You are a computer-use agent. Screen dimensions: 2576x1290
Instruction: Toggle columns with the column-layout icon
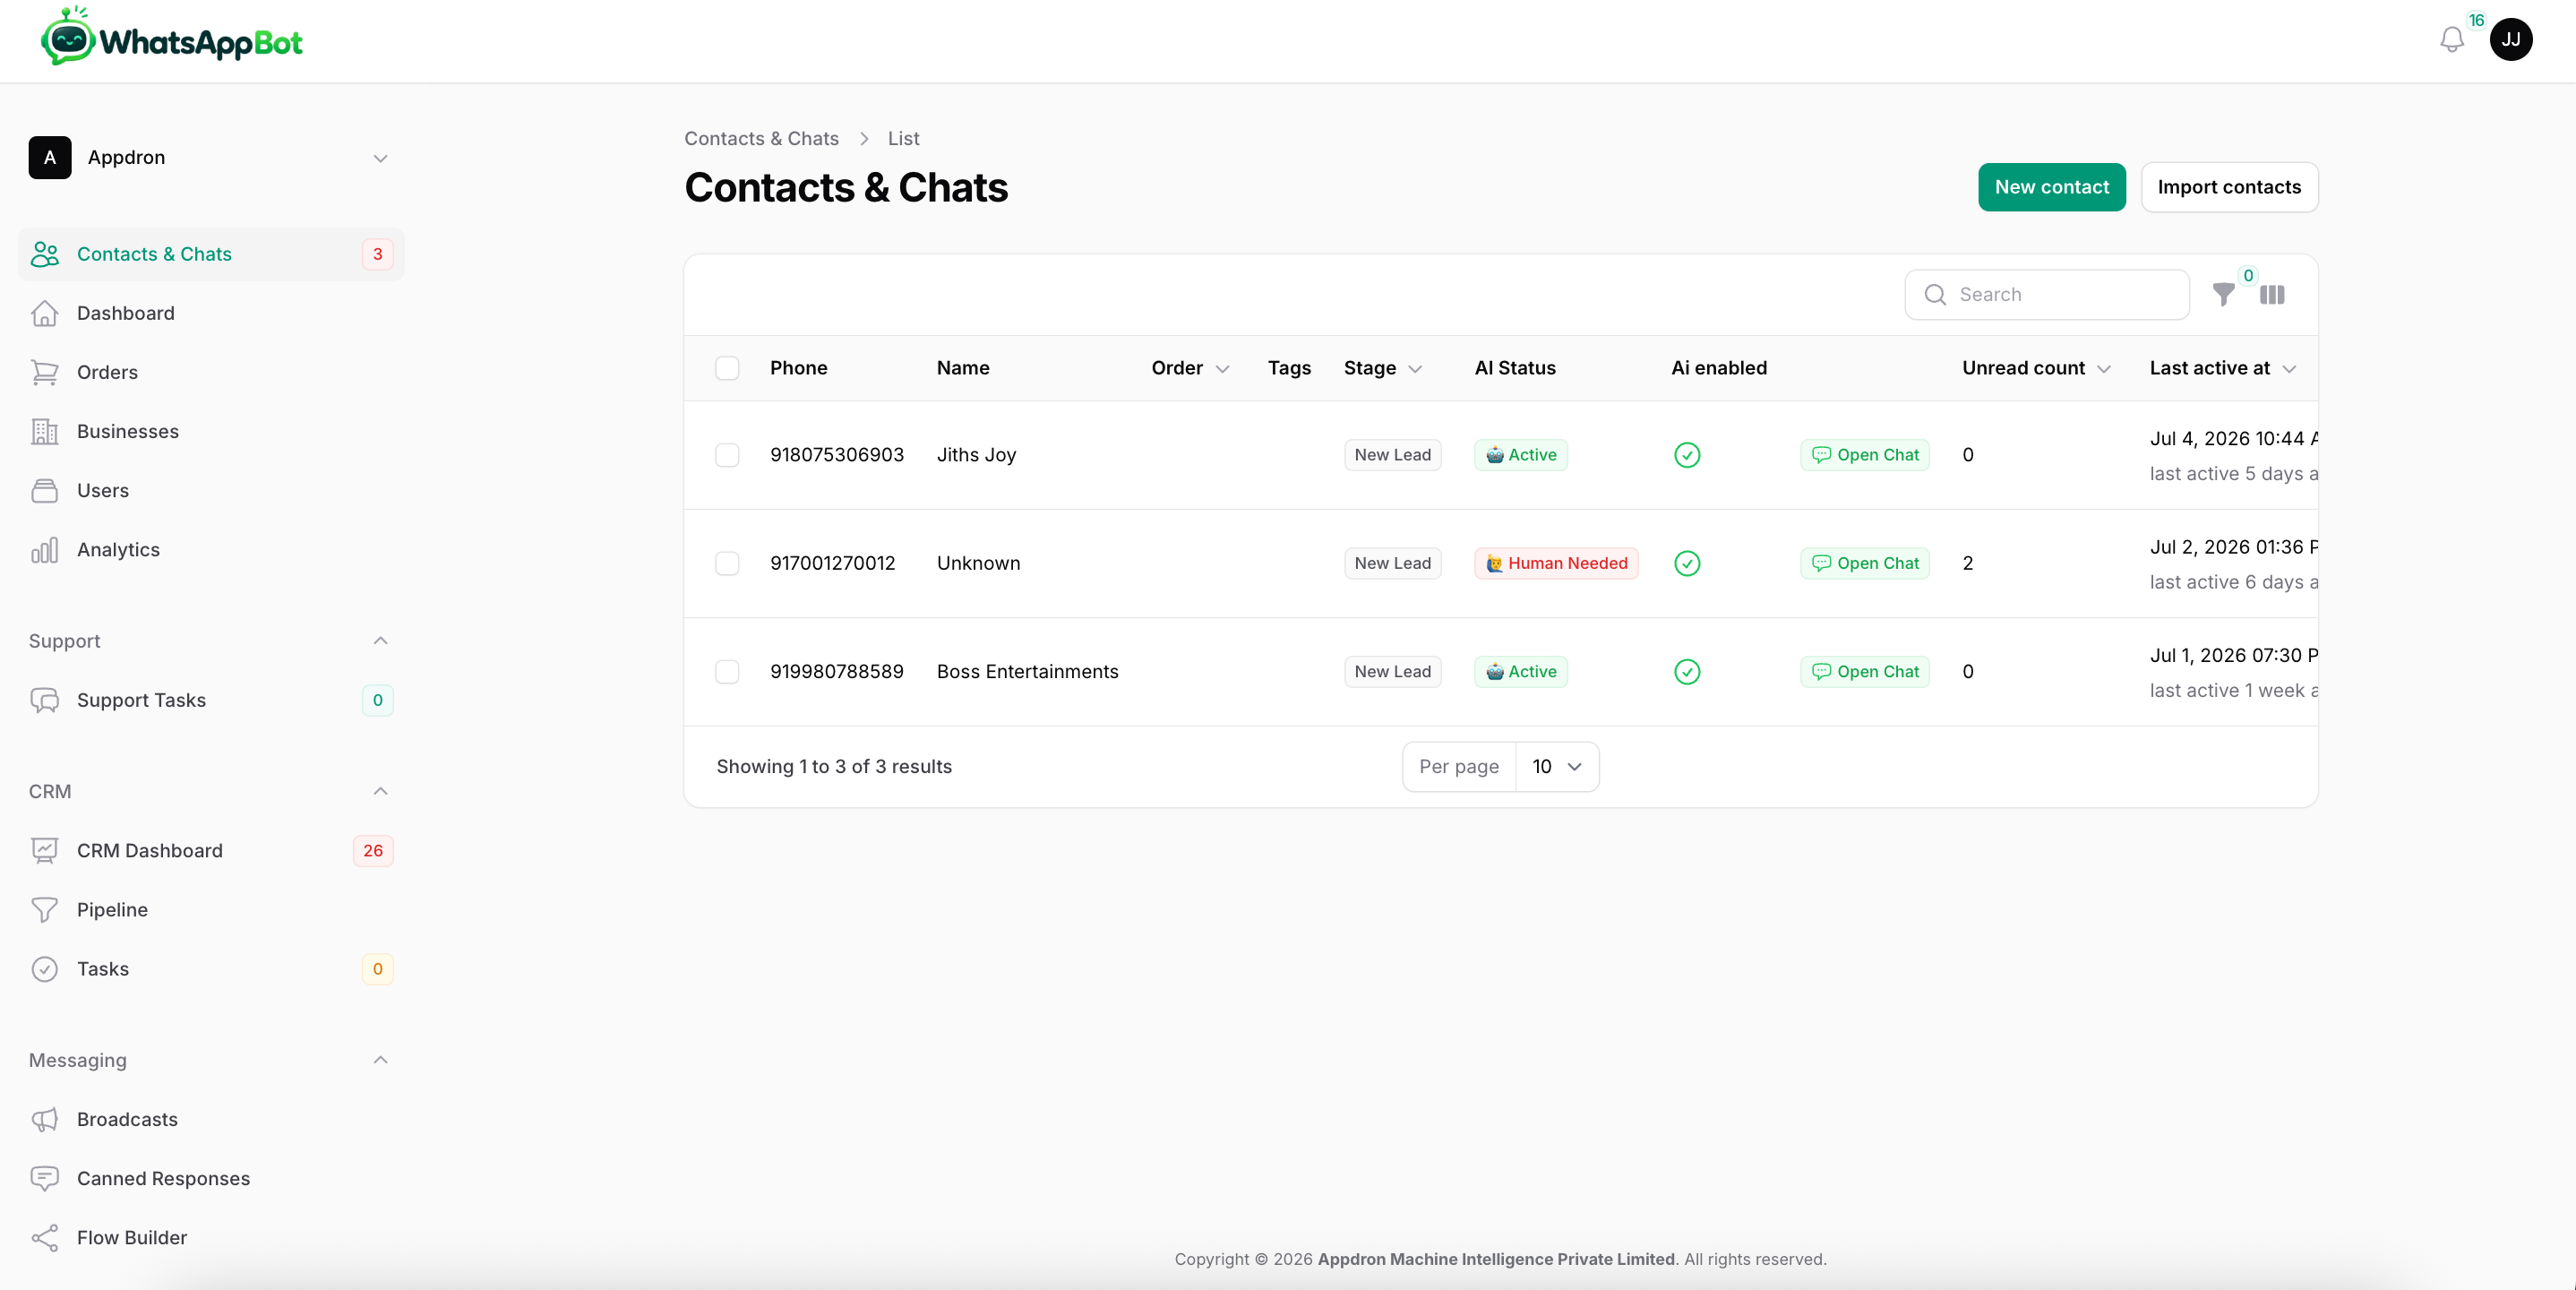pos(2272,295)
